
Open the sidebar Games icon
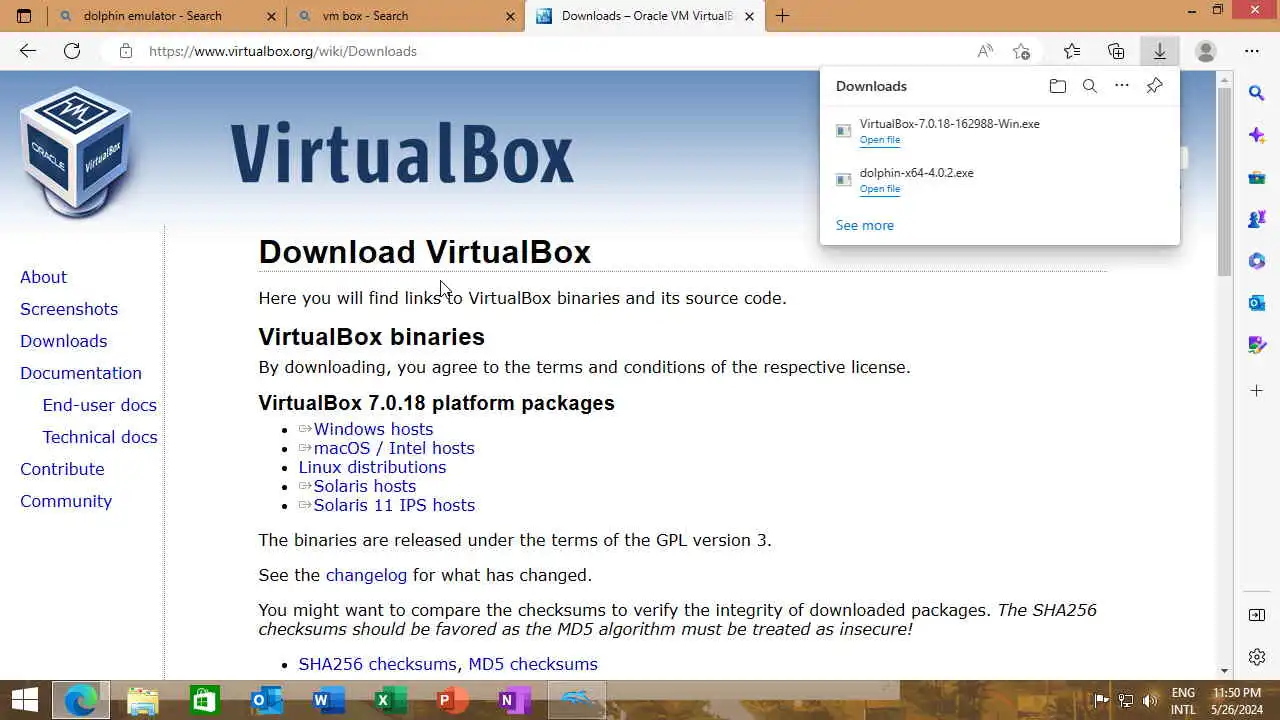pos(1257,219)
